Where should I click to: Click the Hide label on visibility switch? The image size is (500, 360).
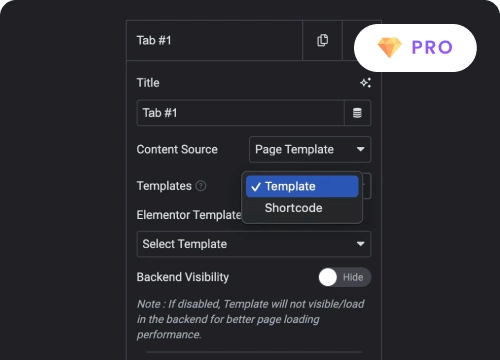[353, 277]
